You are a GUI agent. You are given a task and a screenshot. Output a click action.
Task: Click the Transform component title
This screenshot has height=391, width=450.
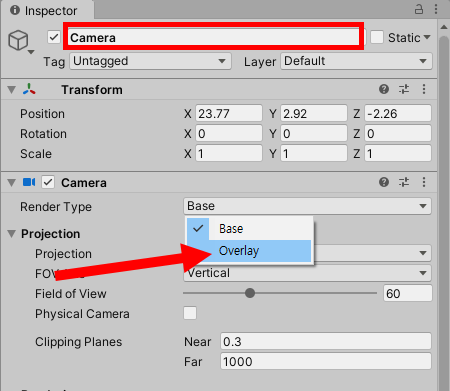[x=92, y=90]
